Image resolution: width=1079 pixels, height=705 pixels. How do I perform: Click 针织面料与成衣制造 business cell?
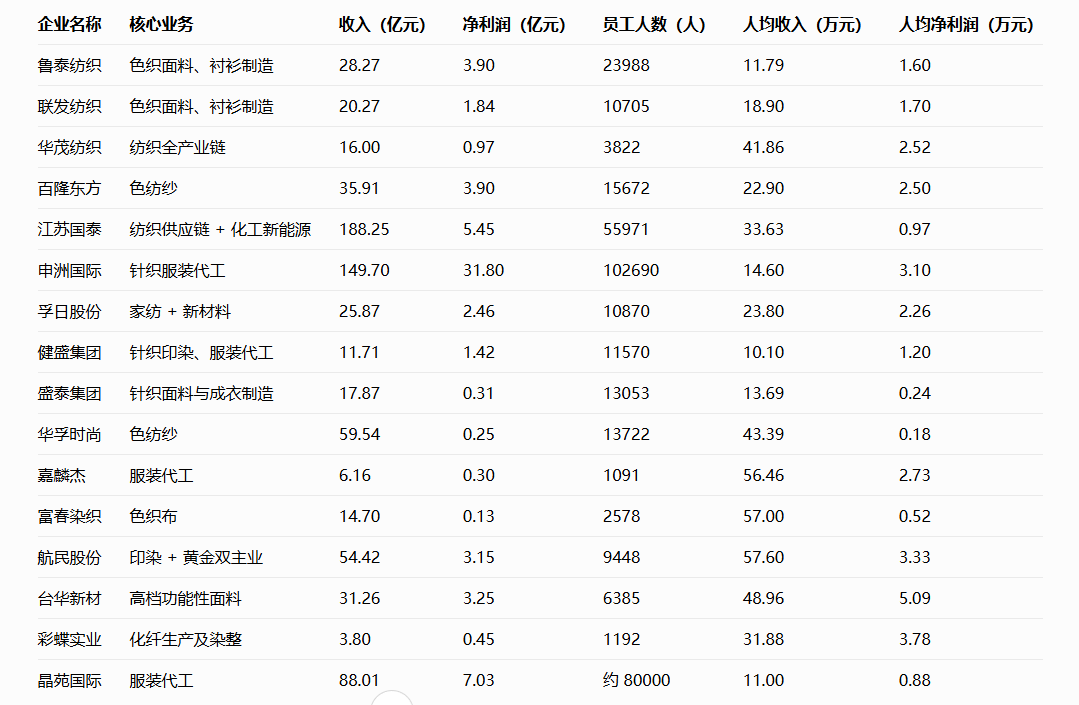pyautogui.click(x=202, y=393)
